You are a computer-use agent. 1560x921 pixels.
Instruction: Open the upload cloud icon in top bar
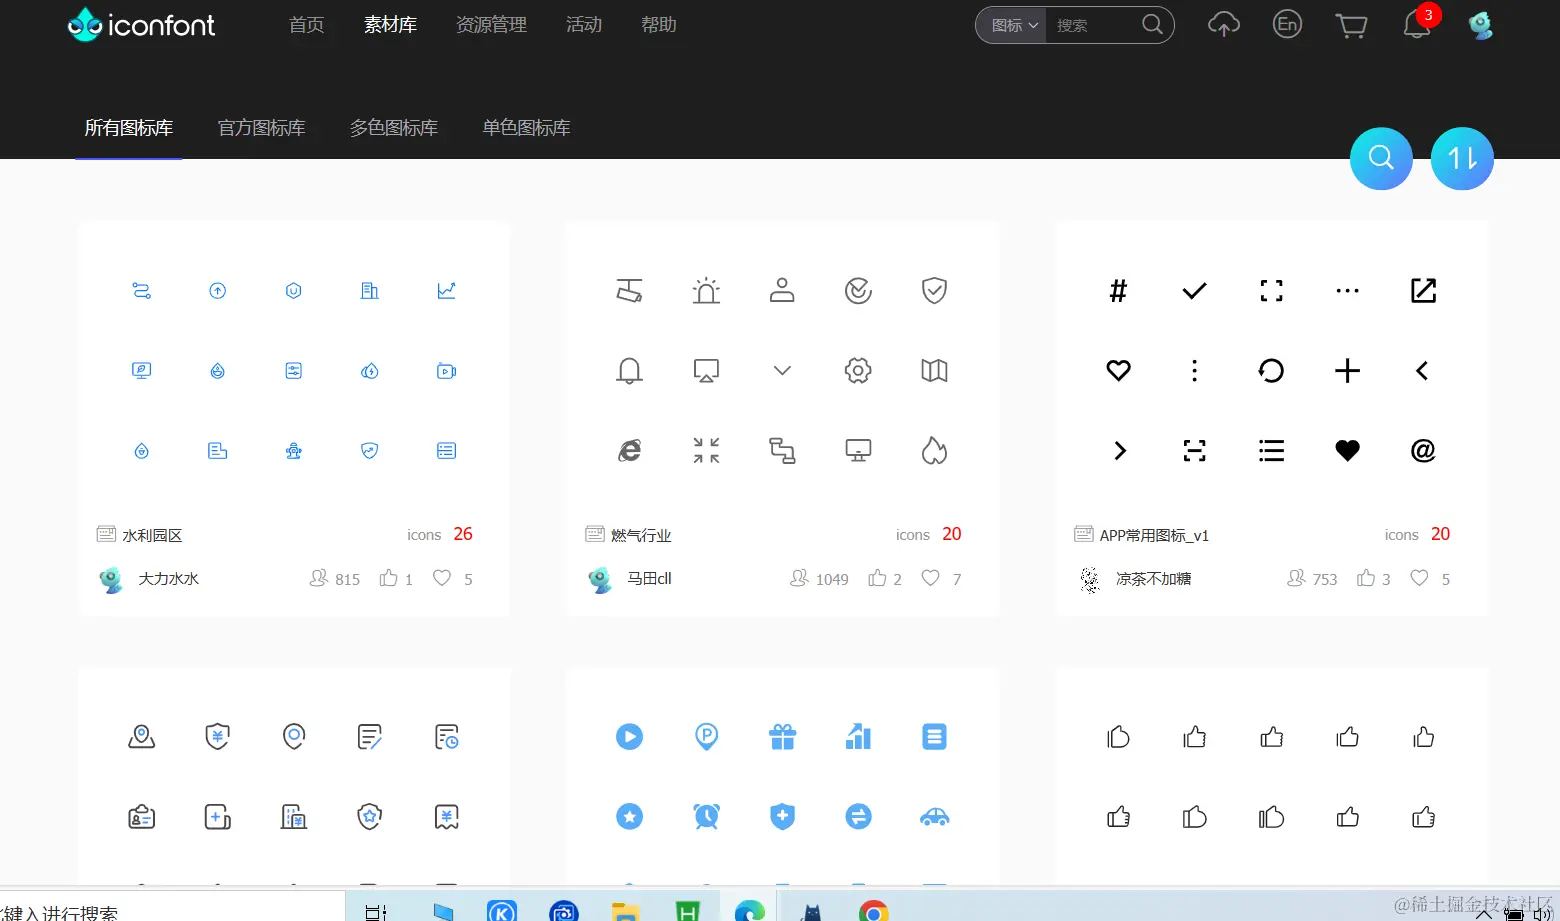1223,24
